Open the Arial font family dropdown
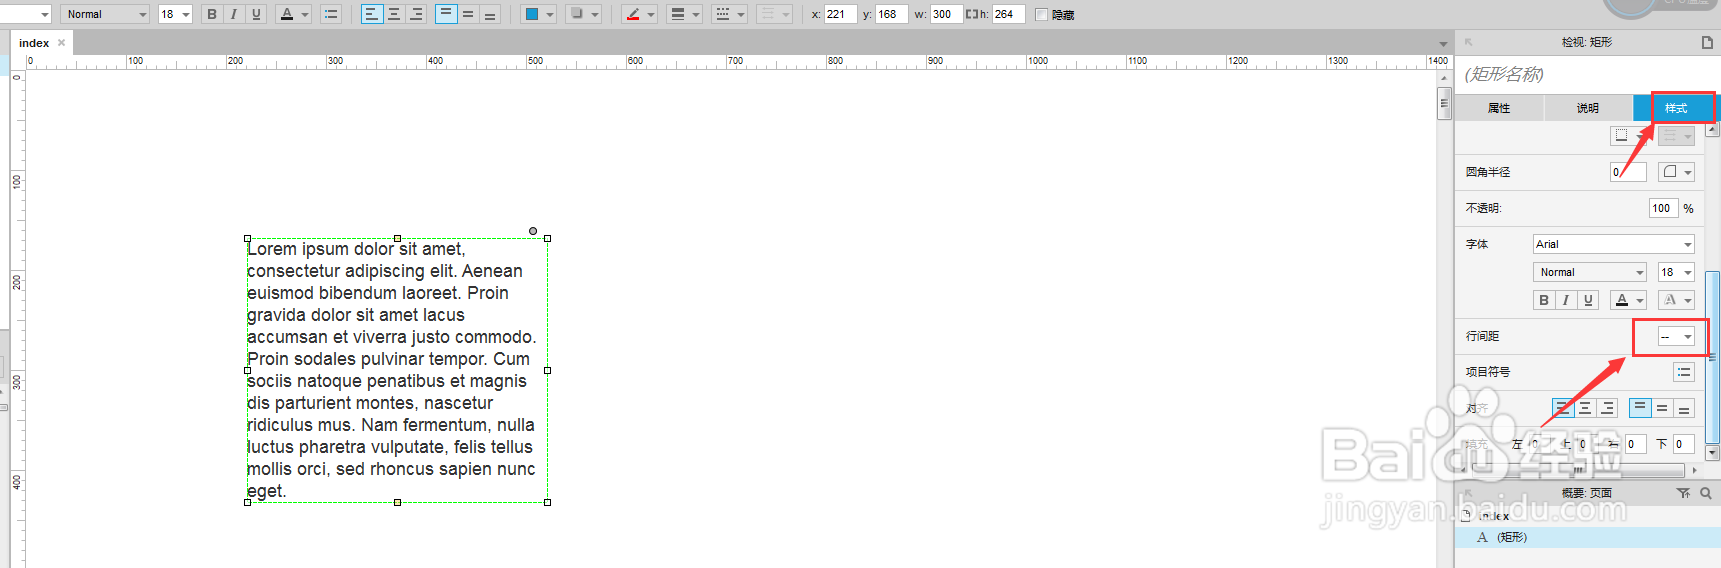The image size is (1721, 568). (1613, 244)
